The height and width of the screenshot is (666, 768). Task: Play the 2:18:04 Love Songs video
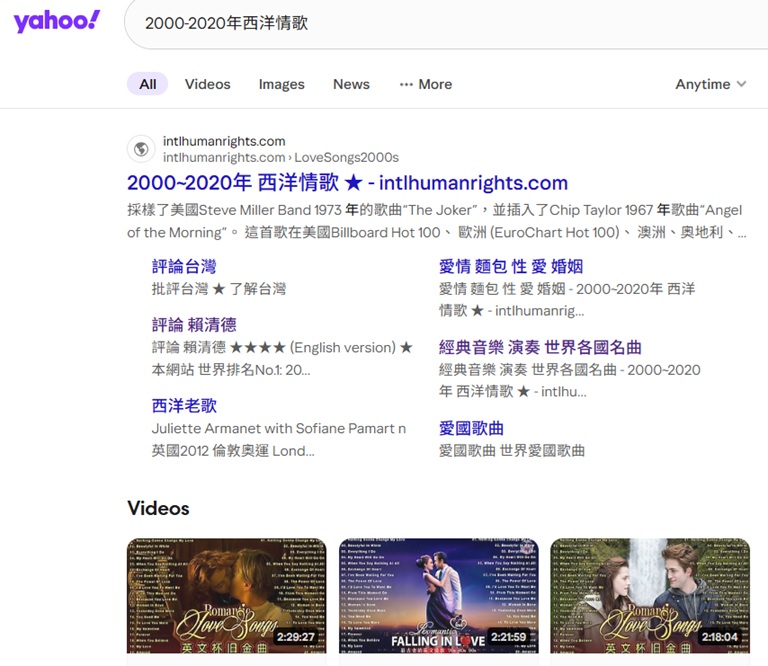(650, 596)
